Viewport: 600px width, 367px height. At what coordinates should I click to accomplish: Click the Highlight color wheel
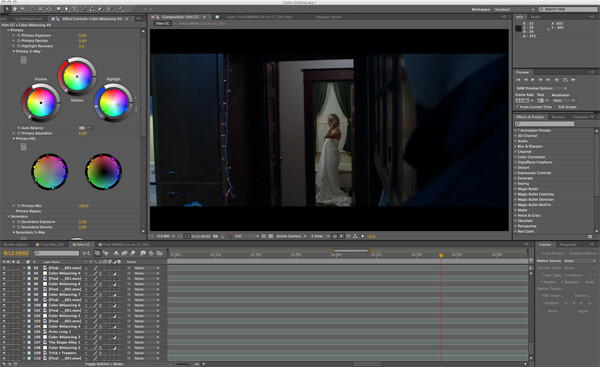pos(114,103)
